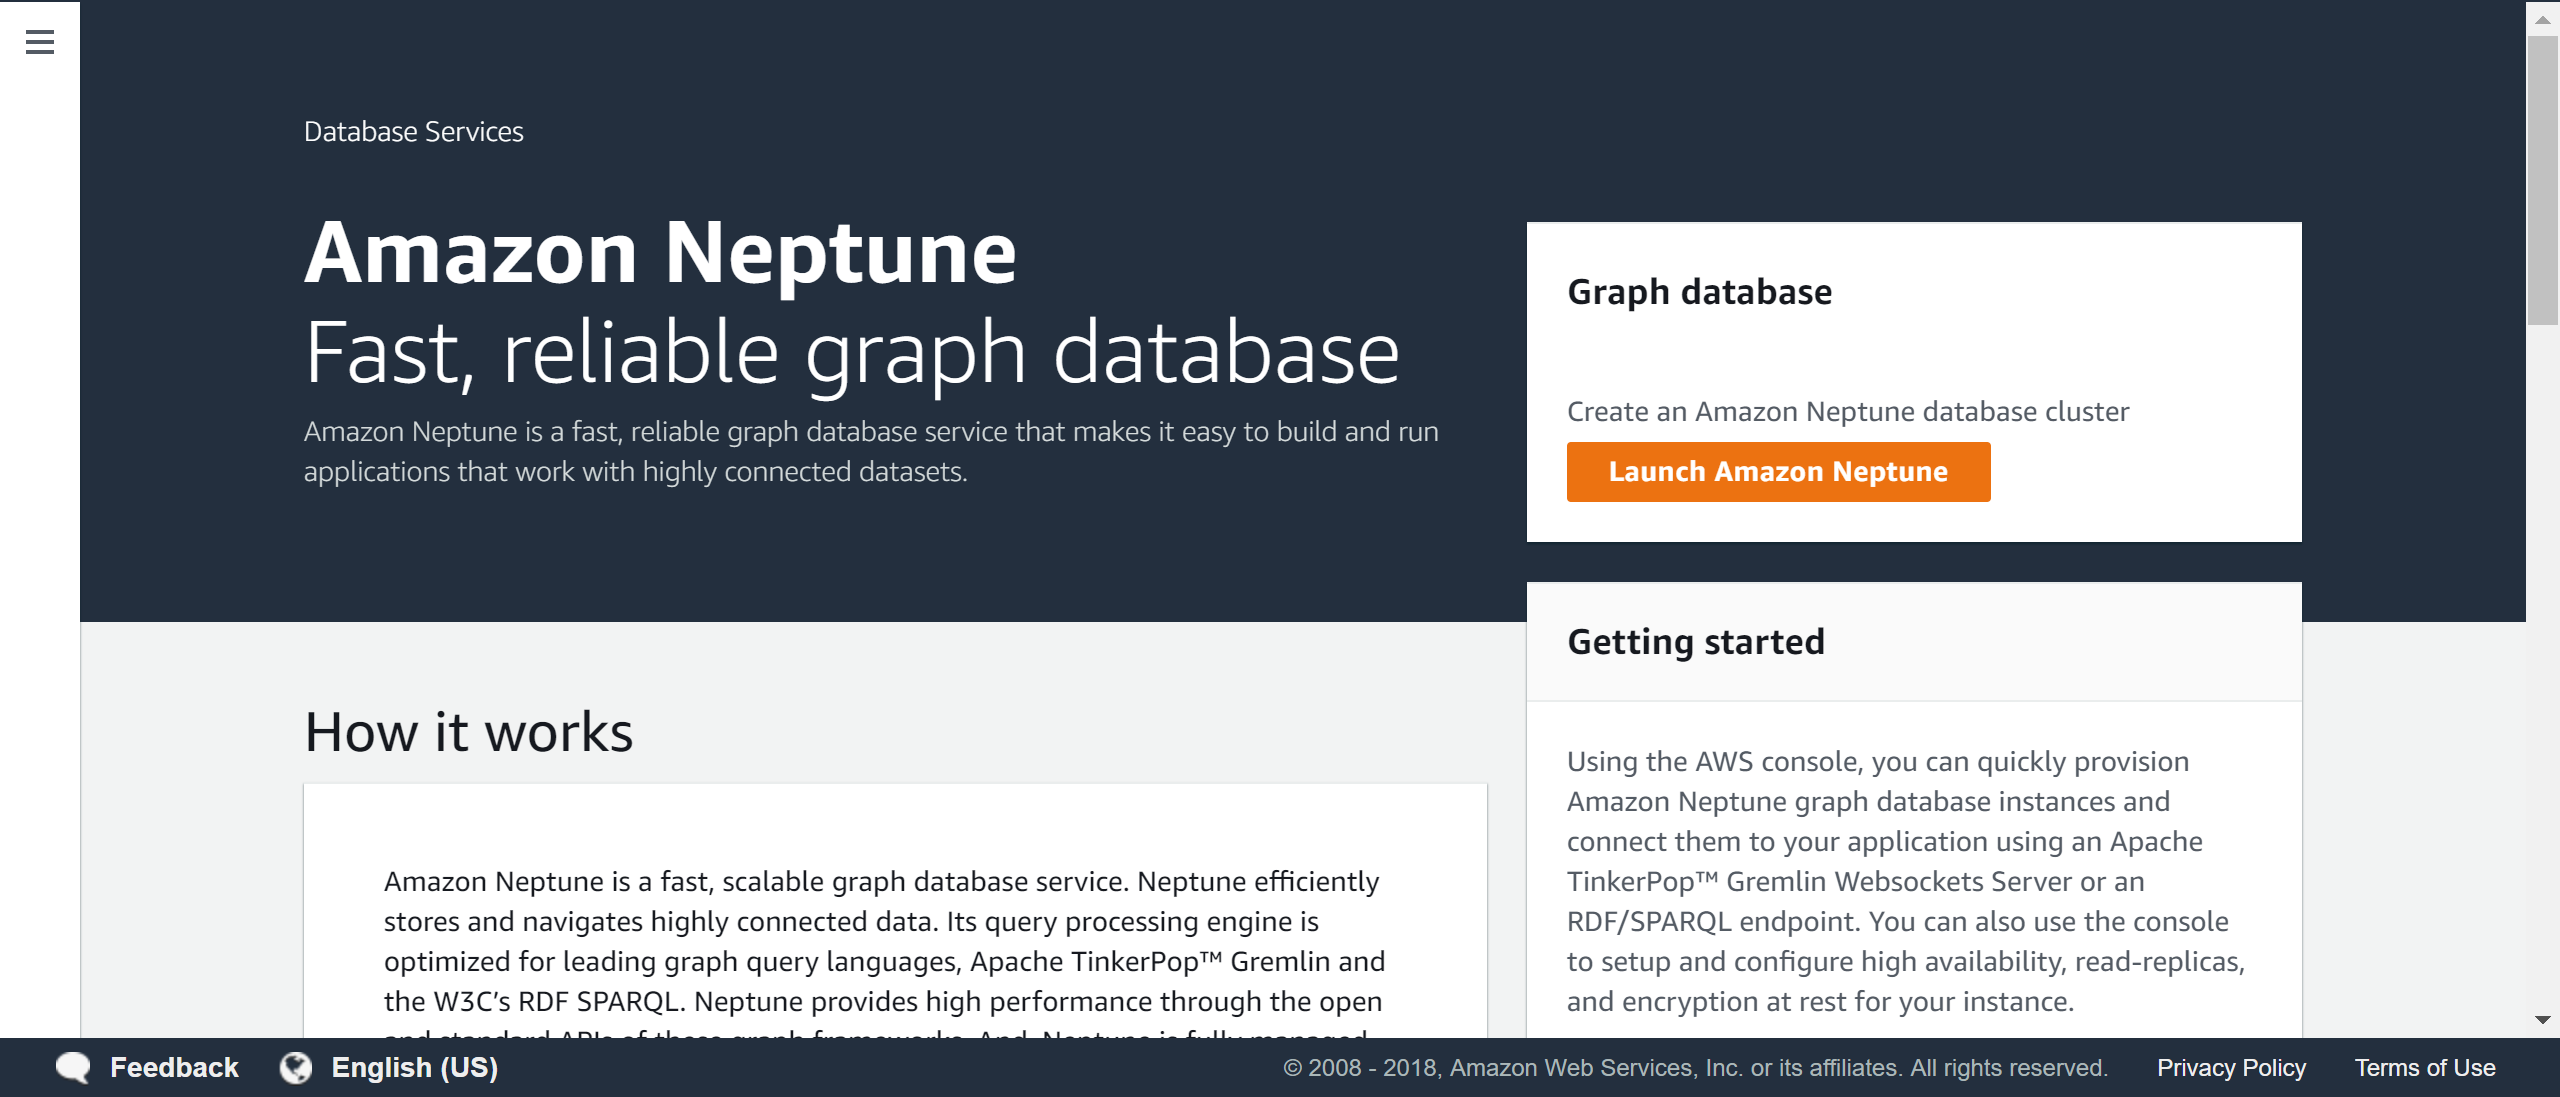Click the globe language icon in footer
2560x1097 pixels.
(x=295, y=1067)
